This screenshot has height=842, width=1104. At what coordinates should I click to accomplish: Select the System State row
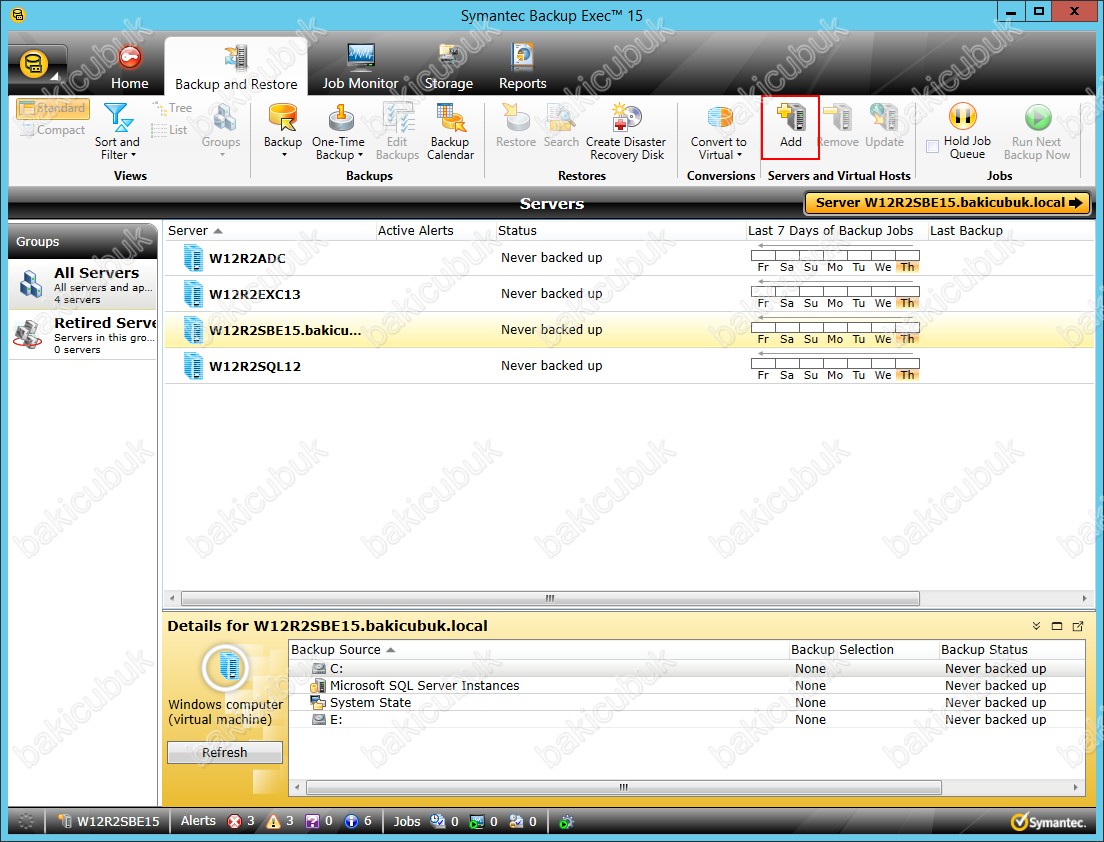687,703
